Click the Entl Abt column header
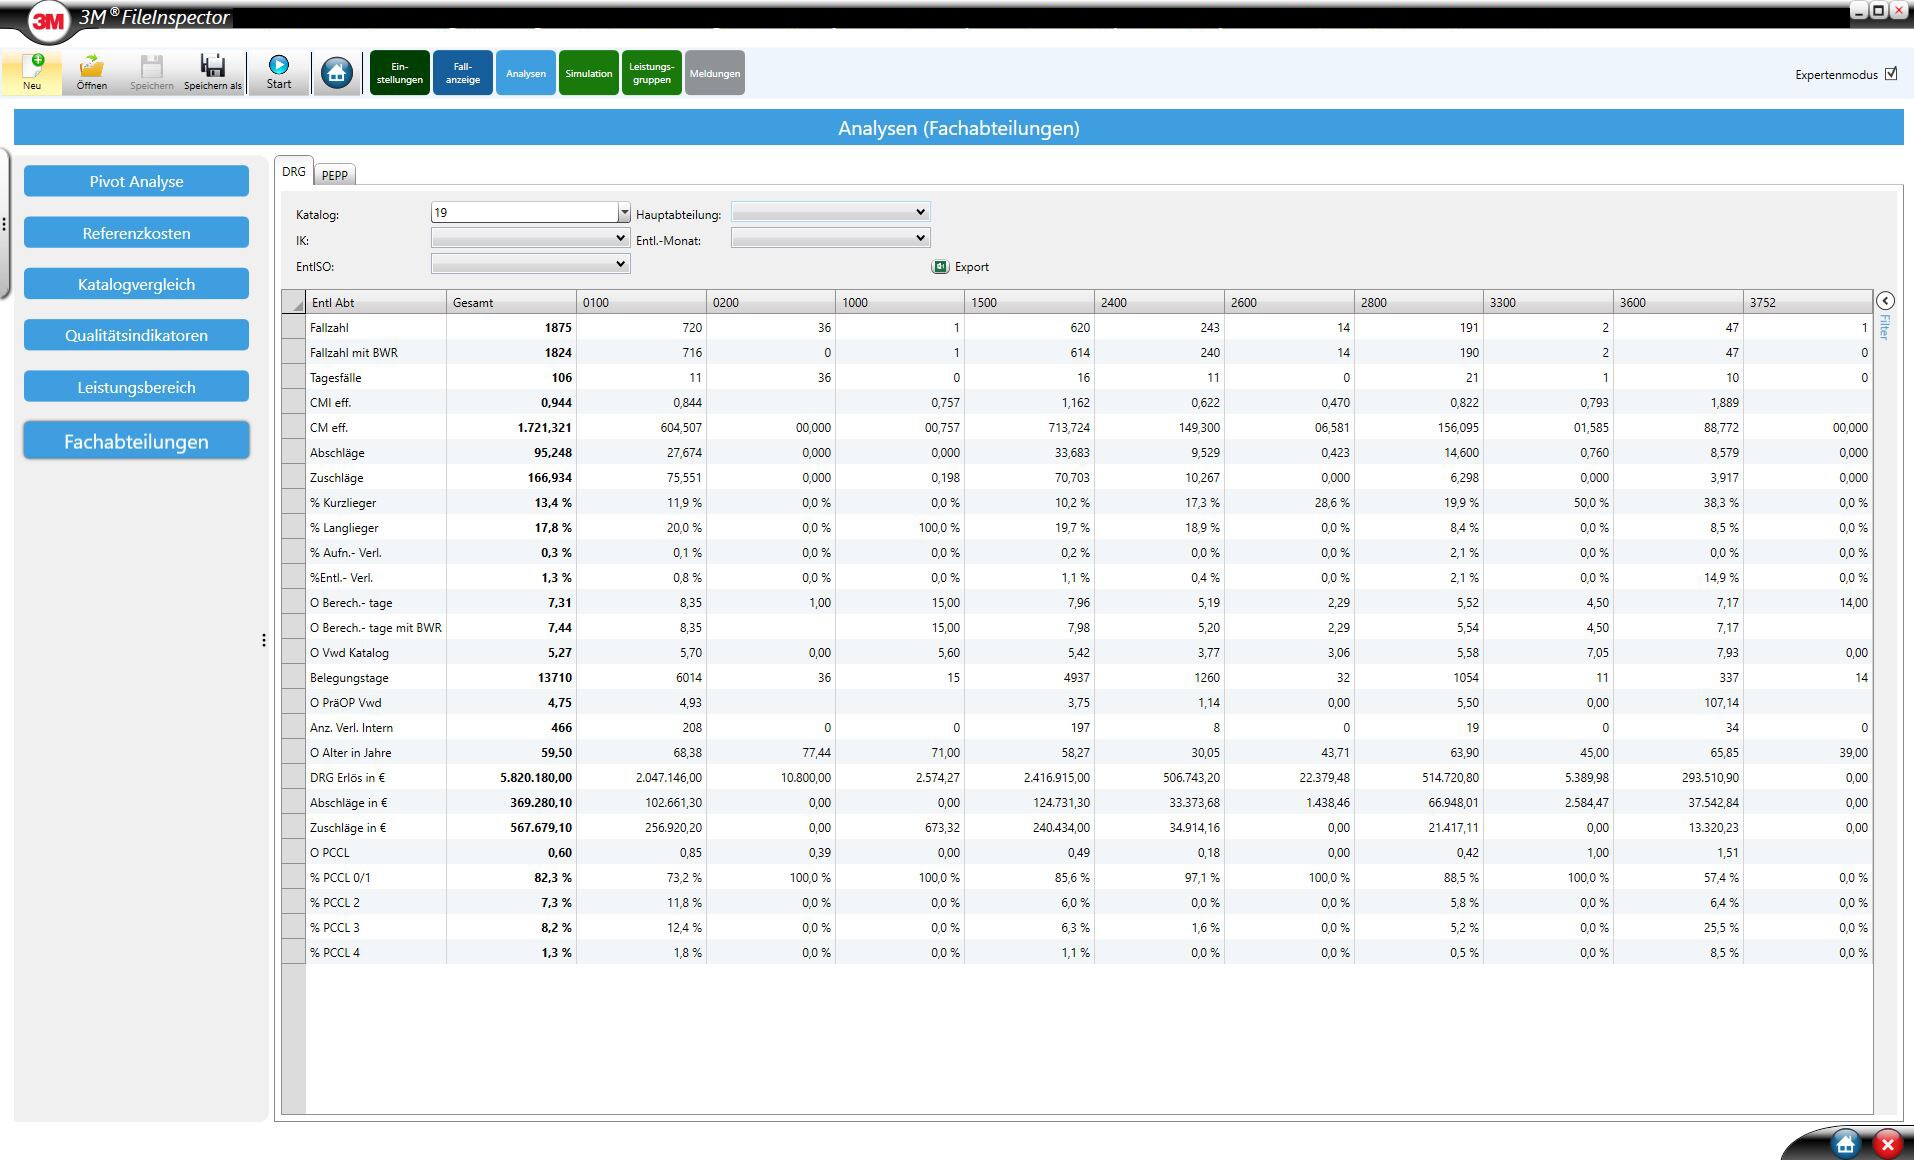The height and width of the screenshot is (1160, 1914). click(x=376, y=302)
